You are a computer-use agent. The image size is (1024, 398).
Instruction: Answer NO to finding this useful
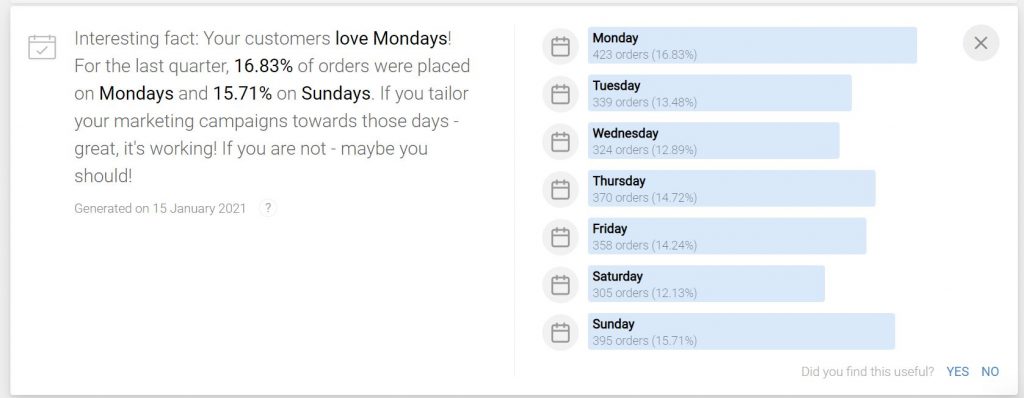[x=990, y=372]
